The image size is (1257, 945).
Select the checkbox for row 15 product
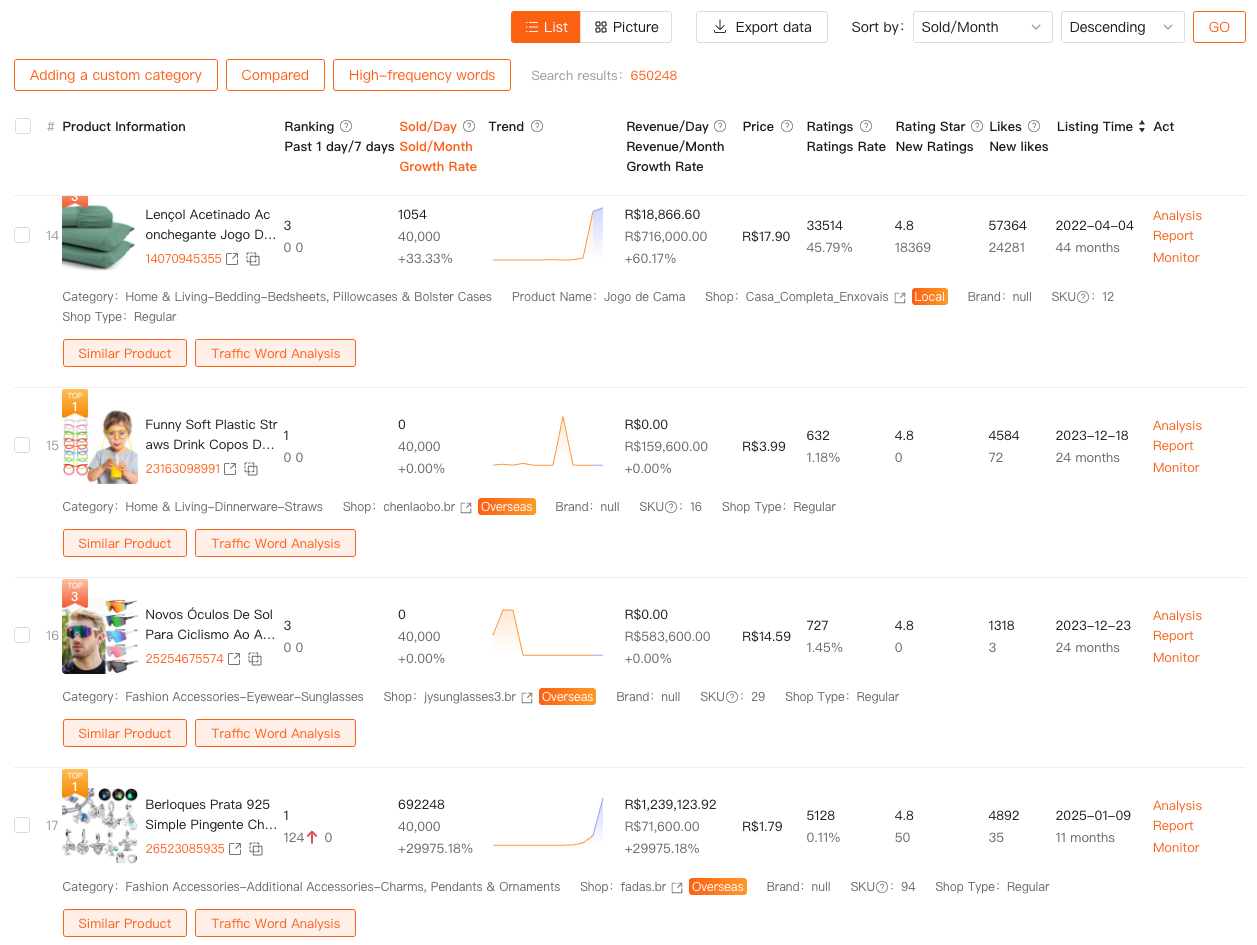point(22,445)
